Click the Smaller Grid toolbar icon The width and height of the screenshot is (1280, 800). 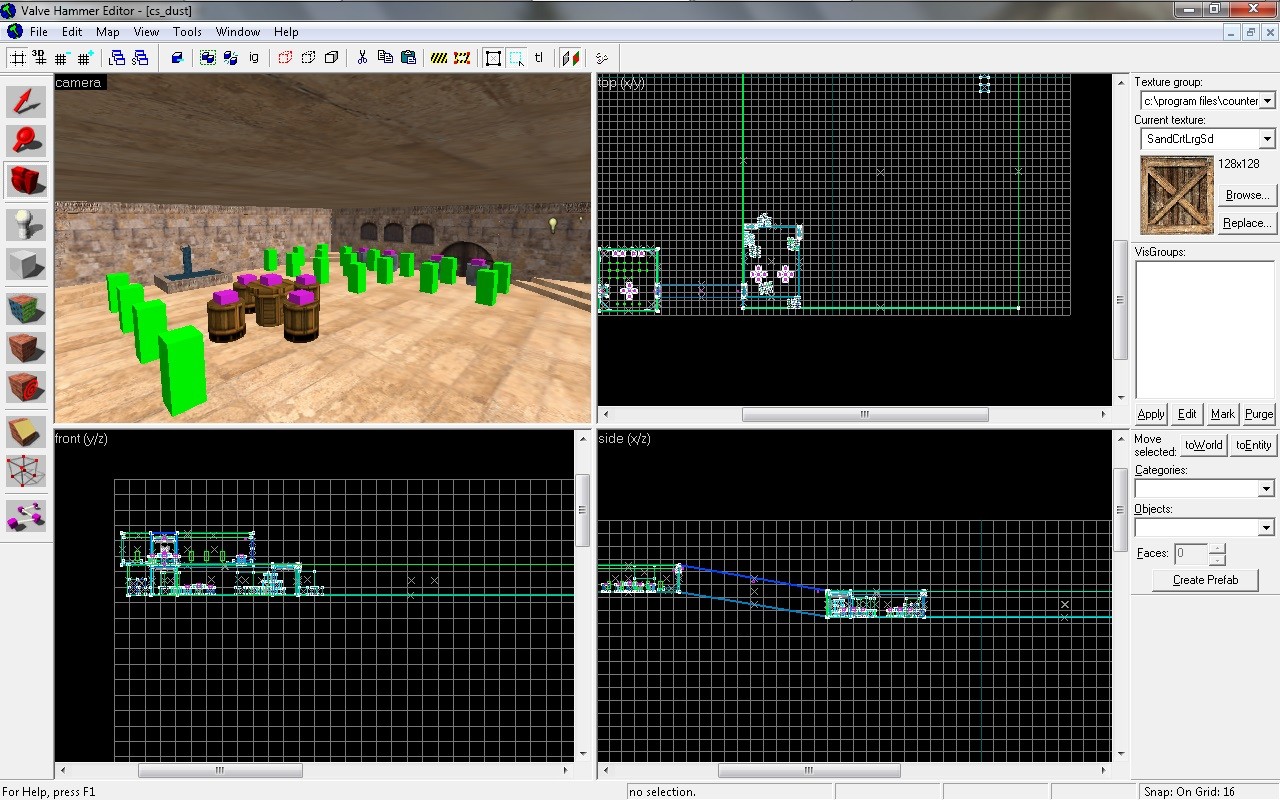(x=62, y=57)
